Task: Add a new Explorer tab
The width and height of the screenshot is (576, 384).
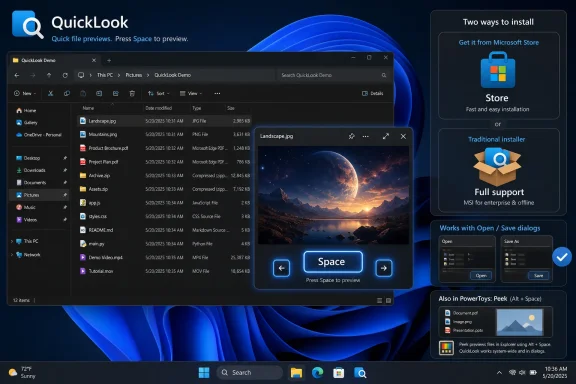Action: pos(109,60)
